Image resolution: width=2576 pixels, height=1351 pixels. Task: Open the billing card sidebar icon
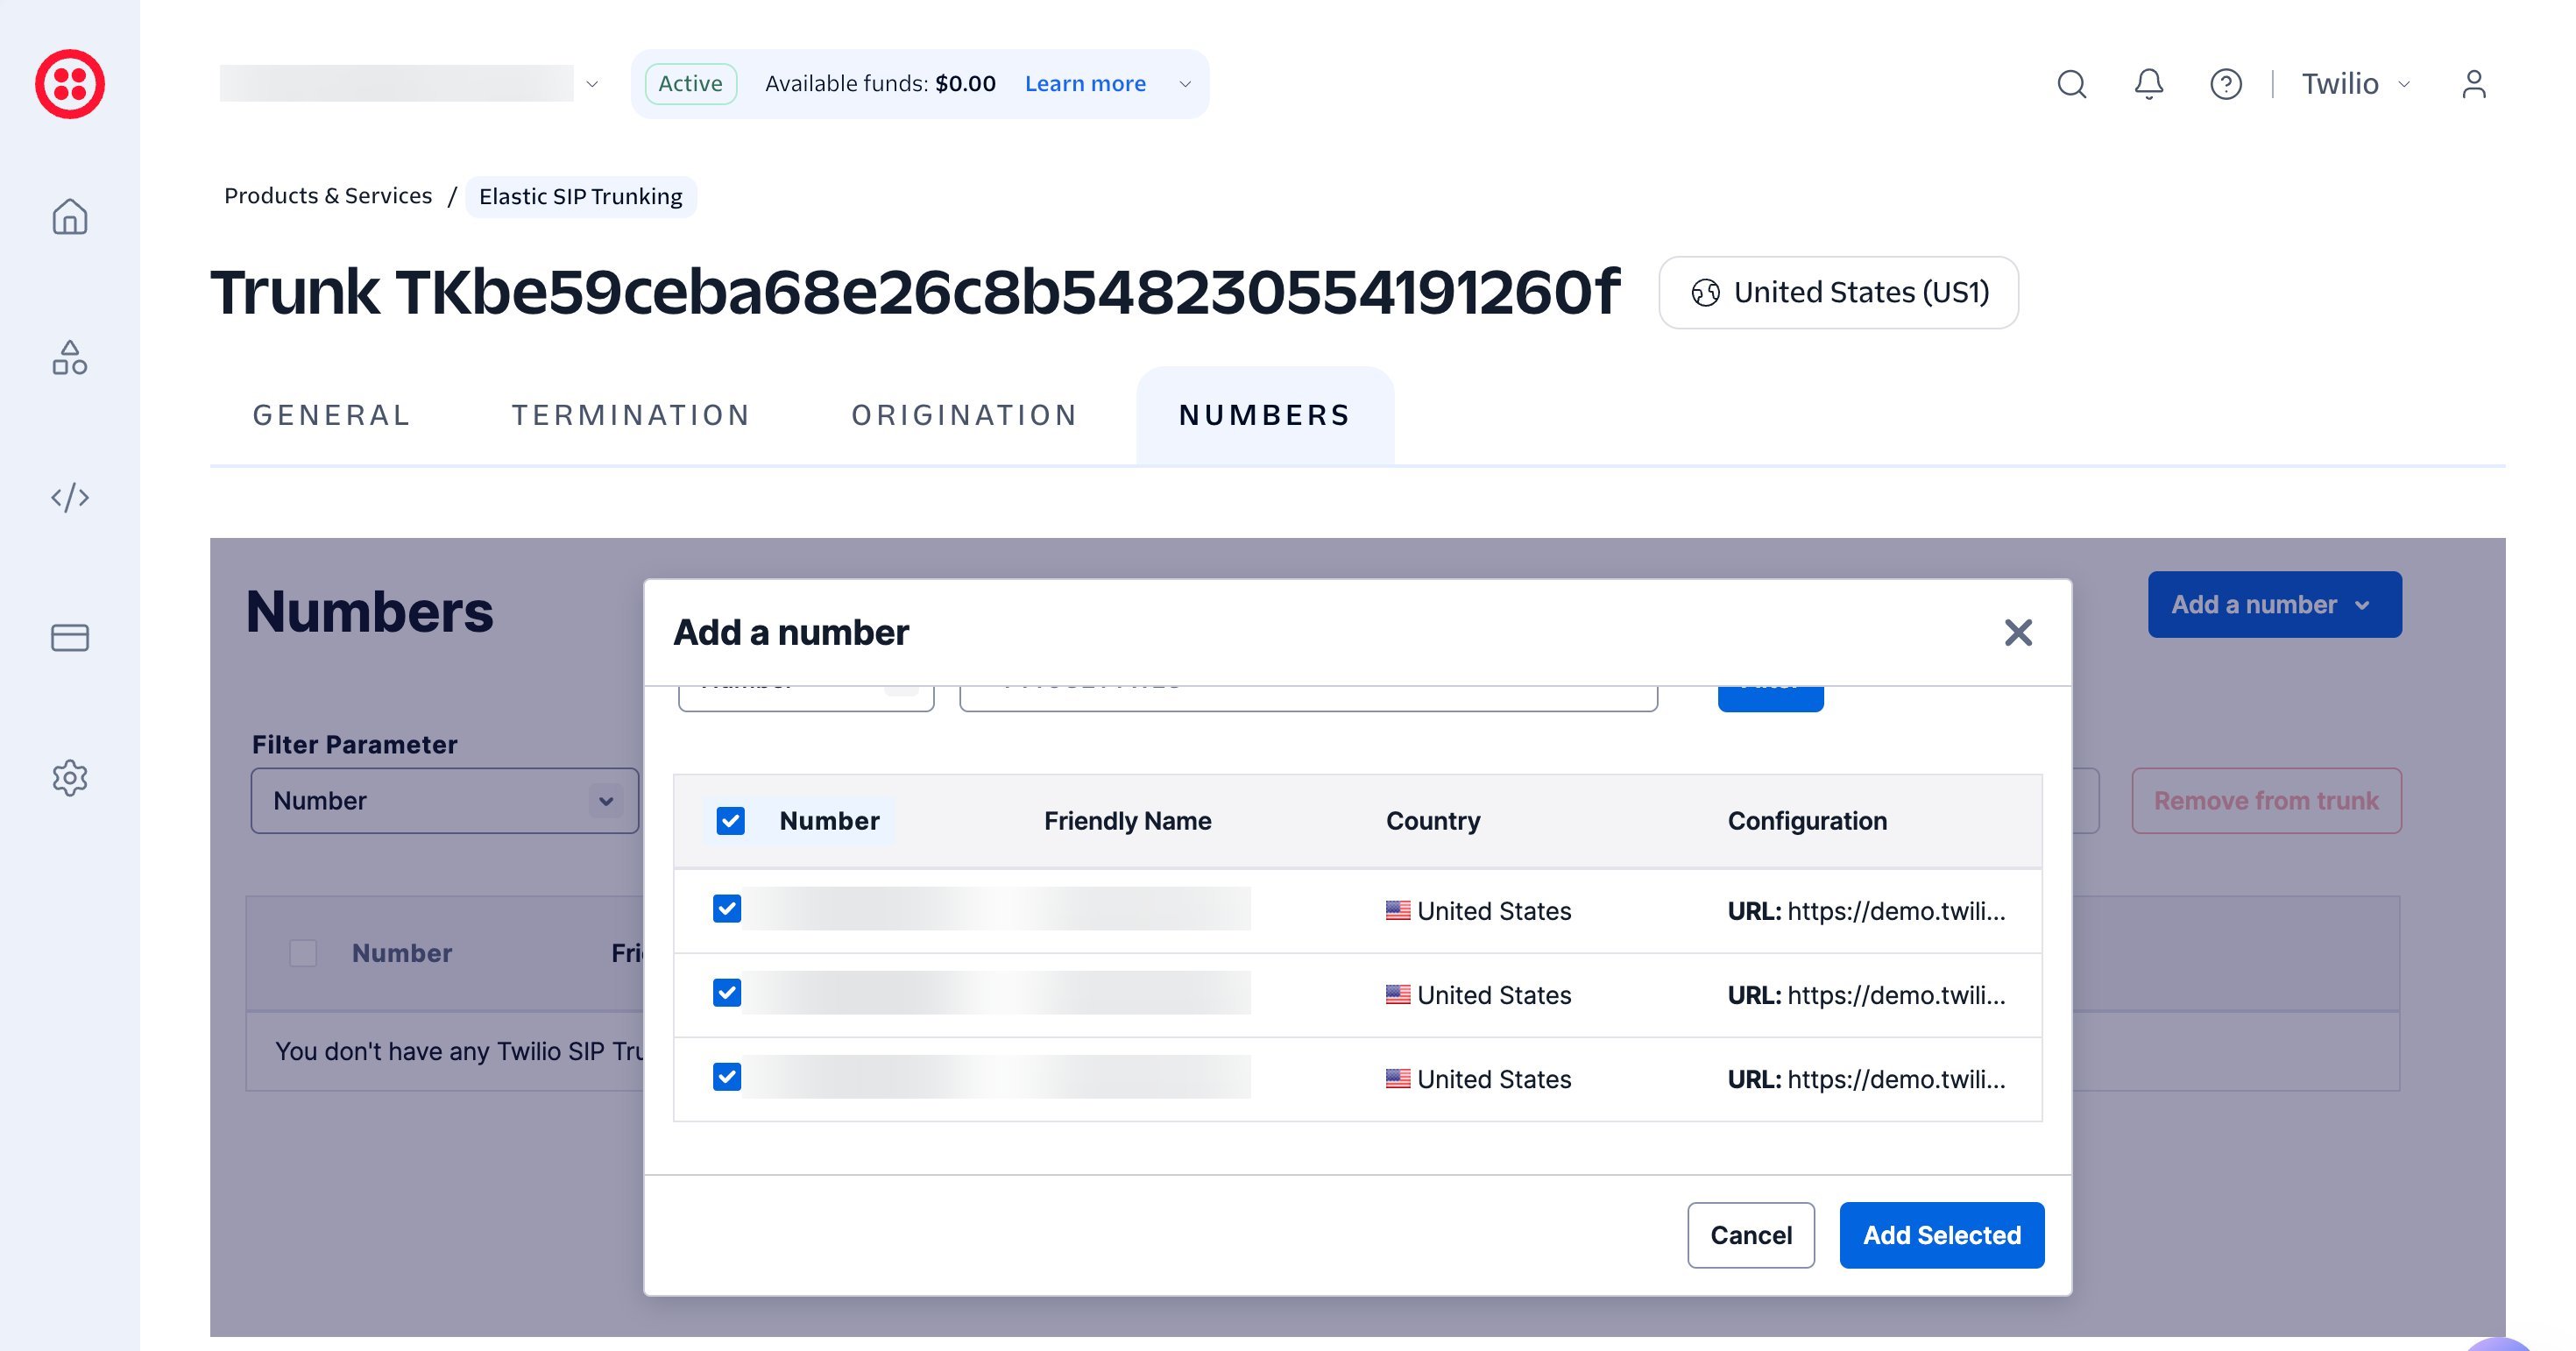point(70,637)
